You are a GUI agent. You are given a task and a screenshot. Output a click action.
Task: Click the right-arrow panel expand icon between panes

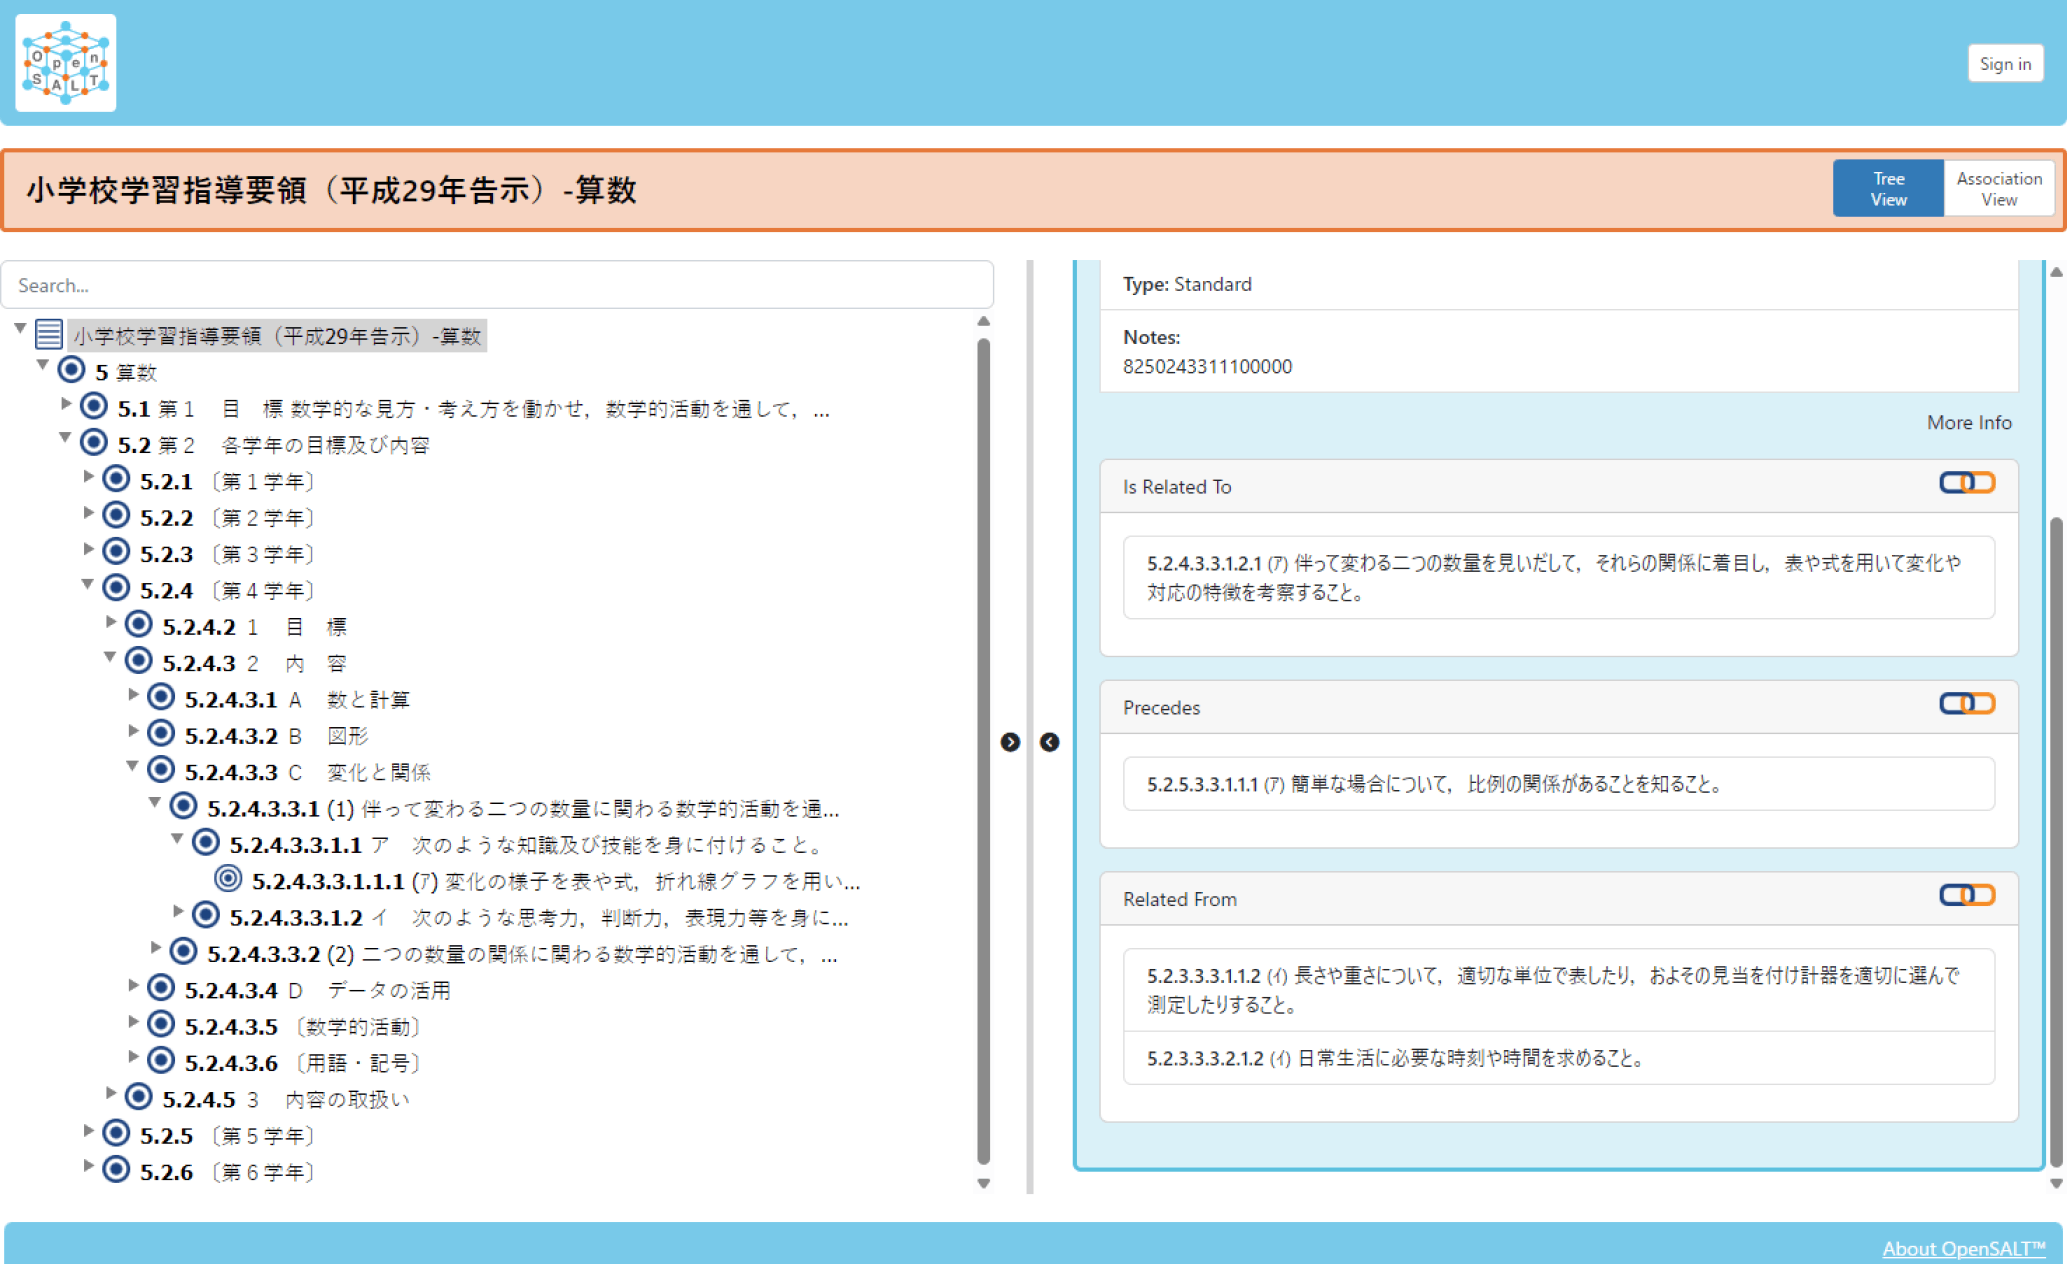click(1010, 742)
